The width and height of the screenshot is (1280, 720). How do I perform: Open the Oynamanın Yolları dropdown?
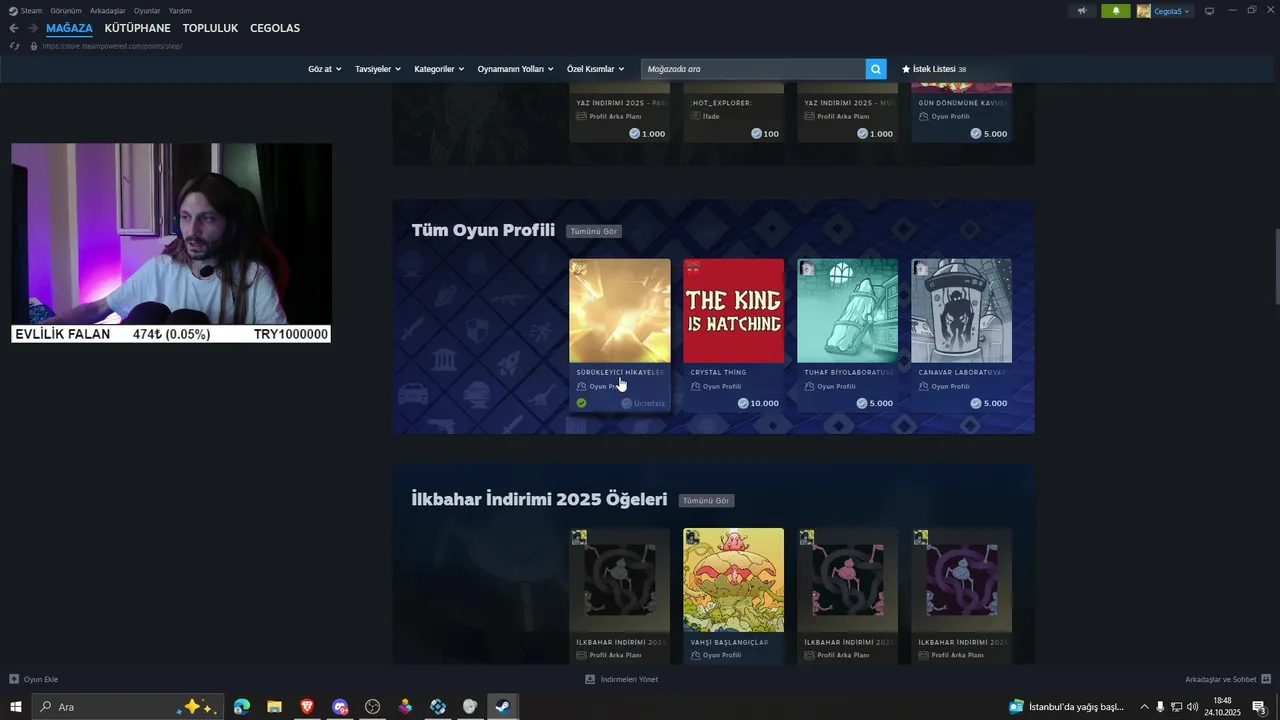point(516,69)
